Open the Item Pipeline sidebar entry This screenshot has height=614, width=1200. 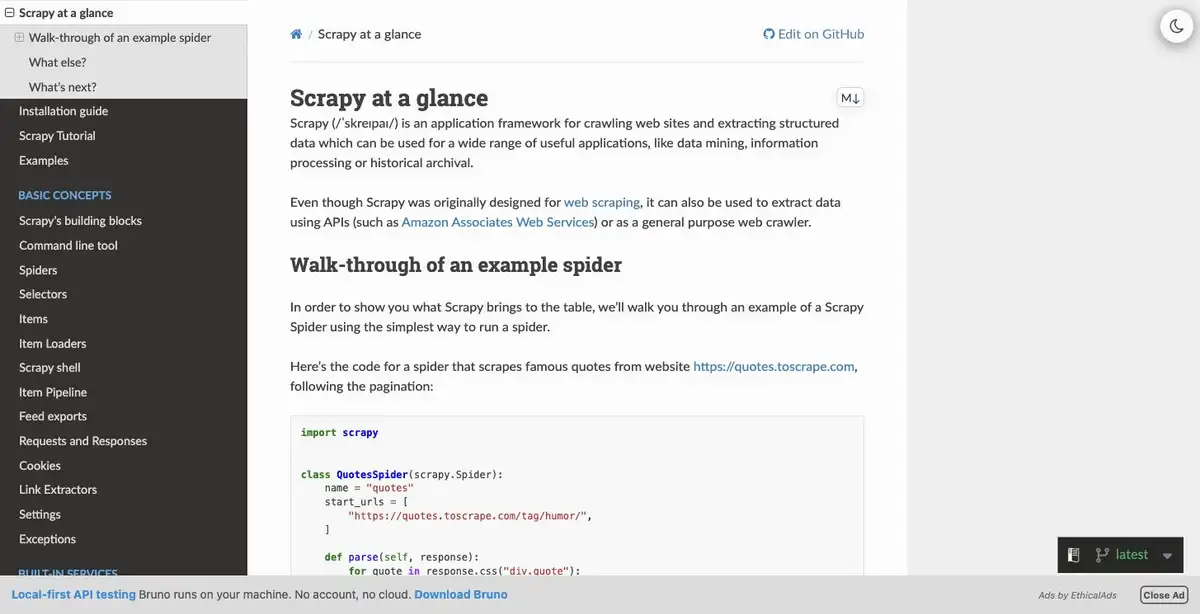(53, 392)
